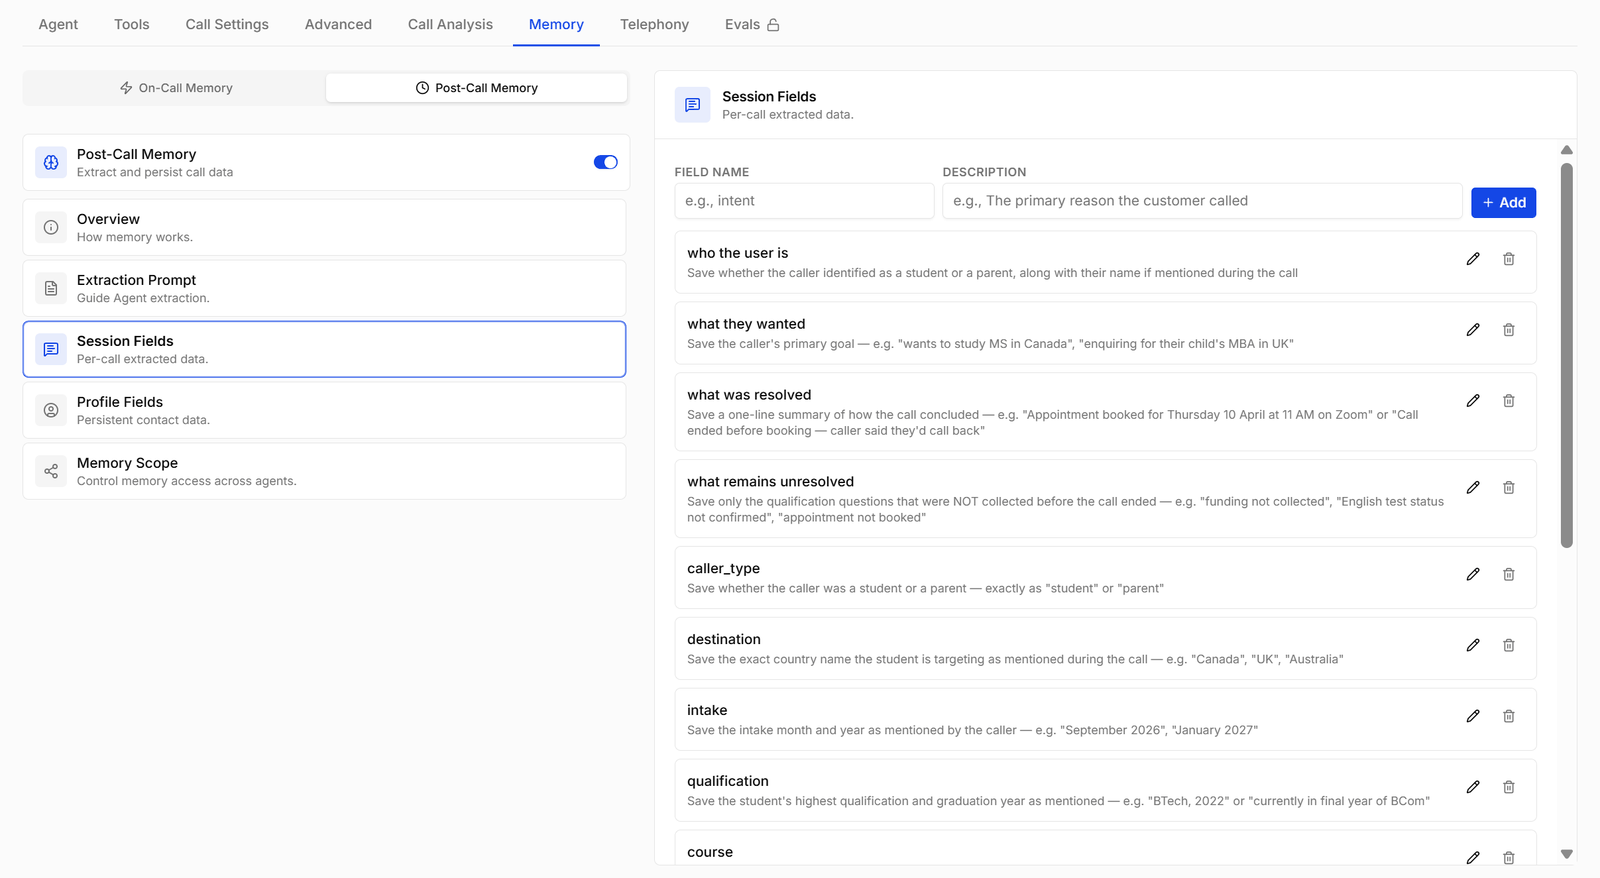The width and height of the screenshot is (1600, 878).
Task: Open the Extraction Prompt section
Action: 324,288
